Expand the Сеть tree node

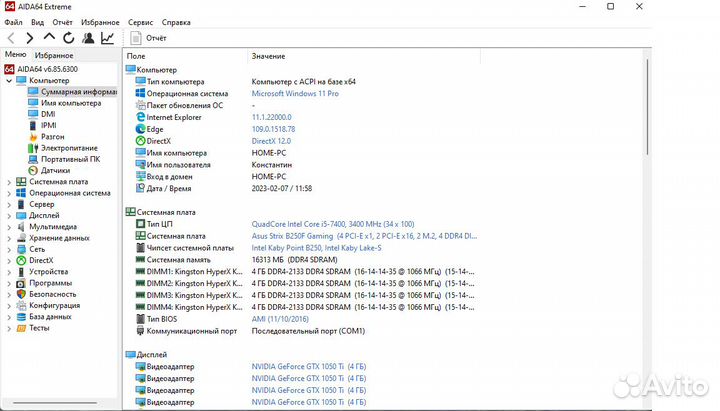pyautogui.click(x=9, y=250)
